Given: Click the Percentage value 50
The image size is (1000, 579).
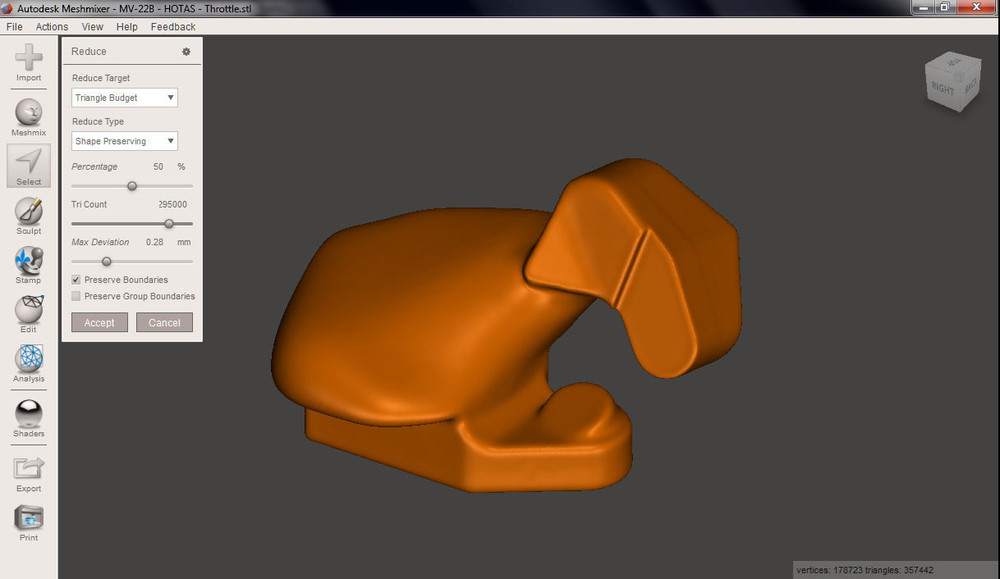Looking at the screenshot, I should pos(158,166).
